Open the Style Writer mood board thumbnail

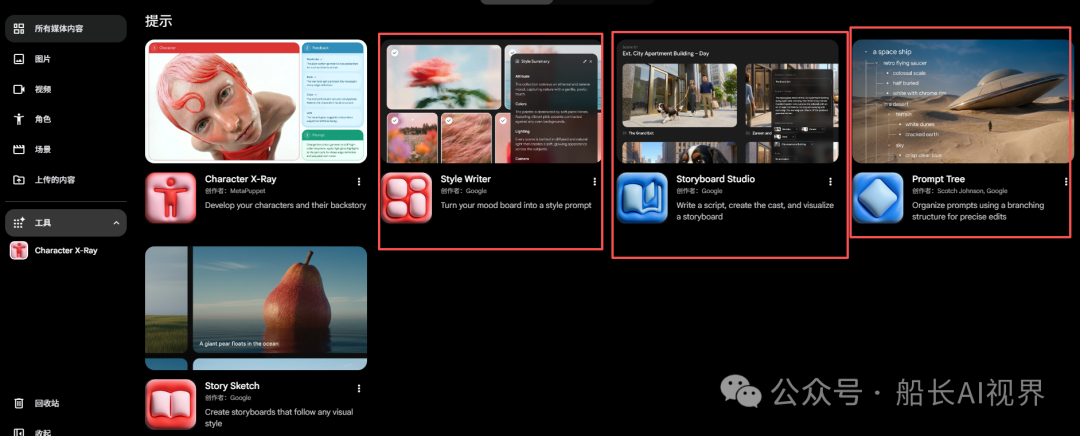[492, 101]
